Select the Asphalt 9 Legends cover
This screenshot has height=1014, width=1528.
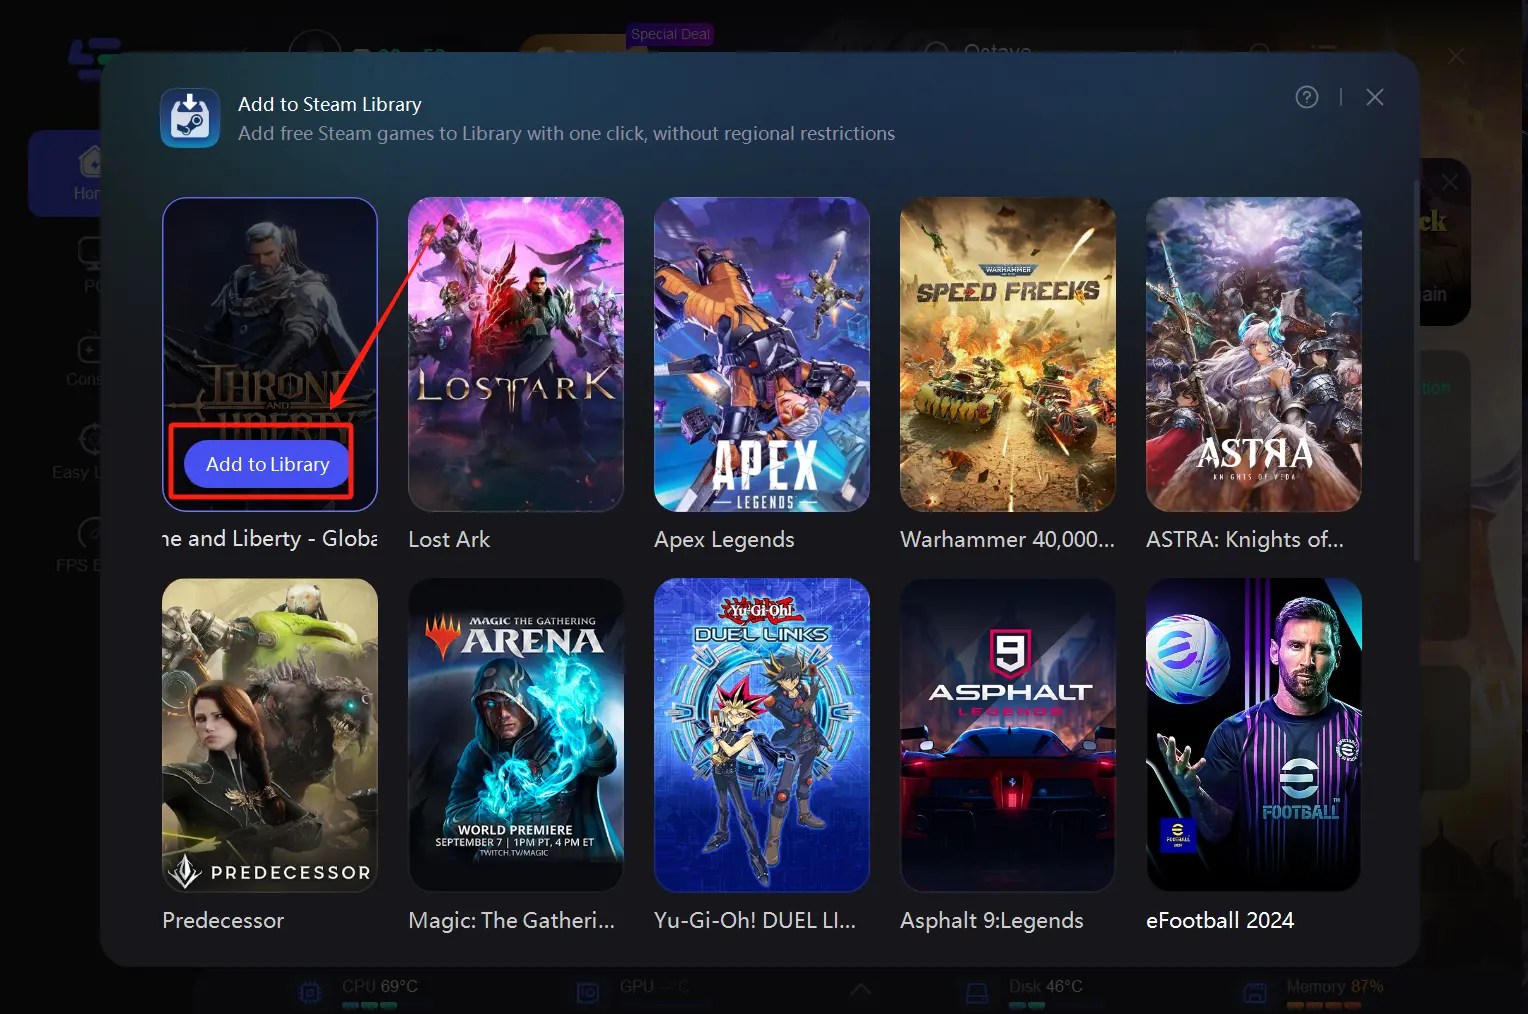[x=1008, y=735]
